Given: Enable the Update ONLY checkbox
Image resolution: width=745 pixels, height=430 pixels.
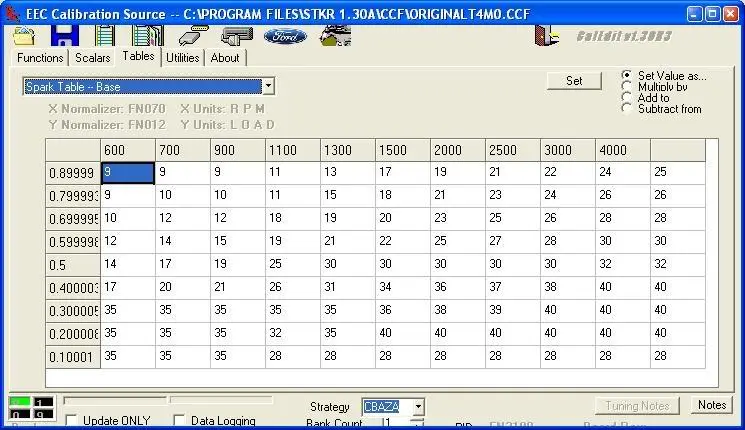Looking at the screenshot, I should tap(71, 420).
